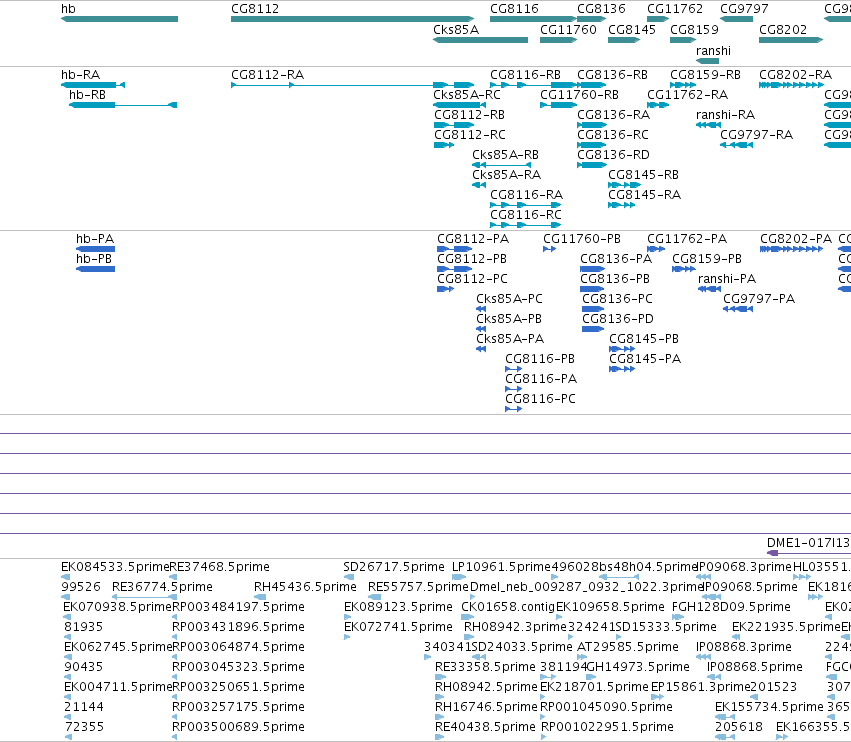Select the RH16746.5prime EST label
Viewport: 851px width, 742px height.
pyautogui.click(x=486, y=707)
